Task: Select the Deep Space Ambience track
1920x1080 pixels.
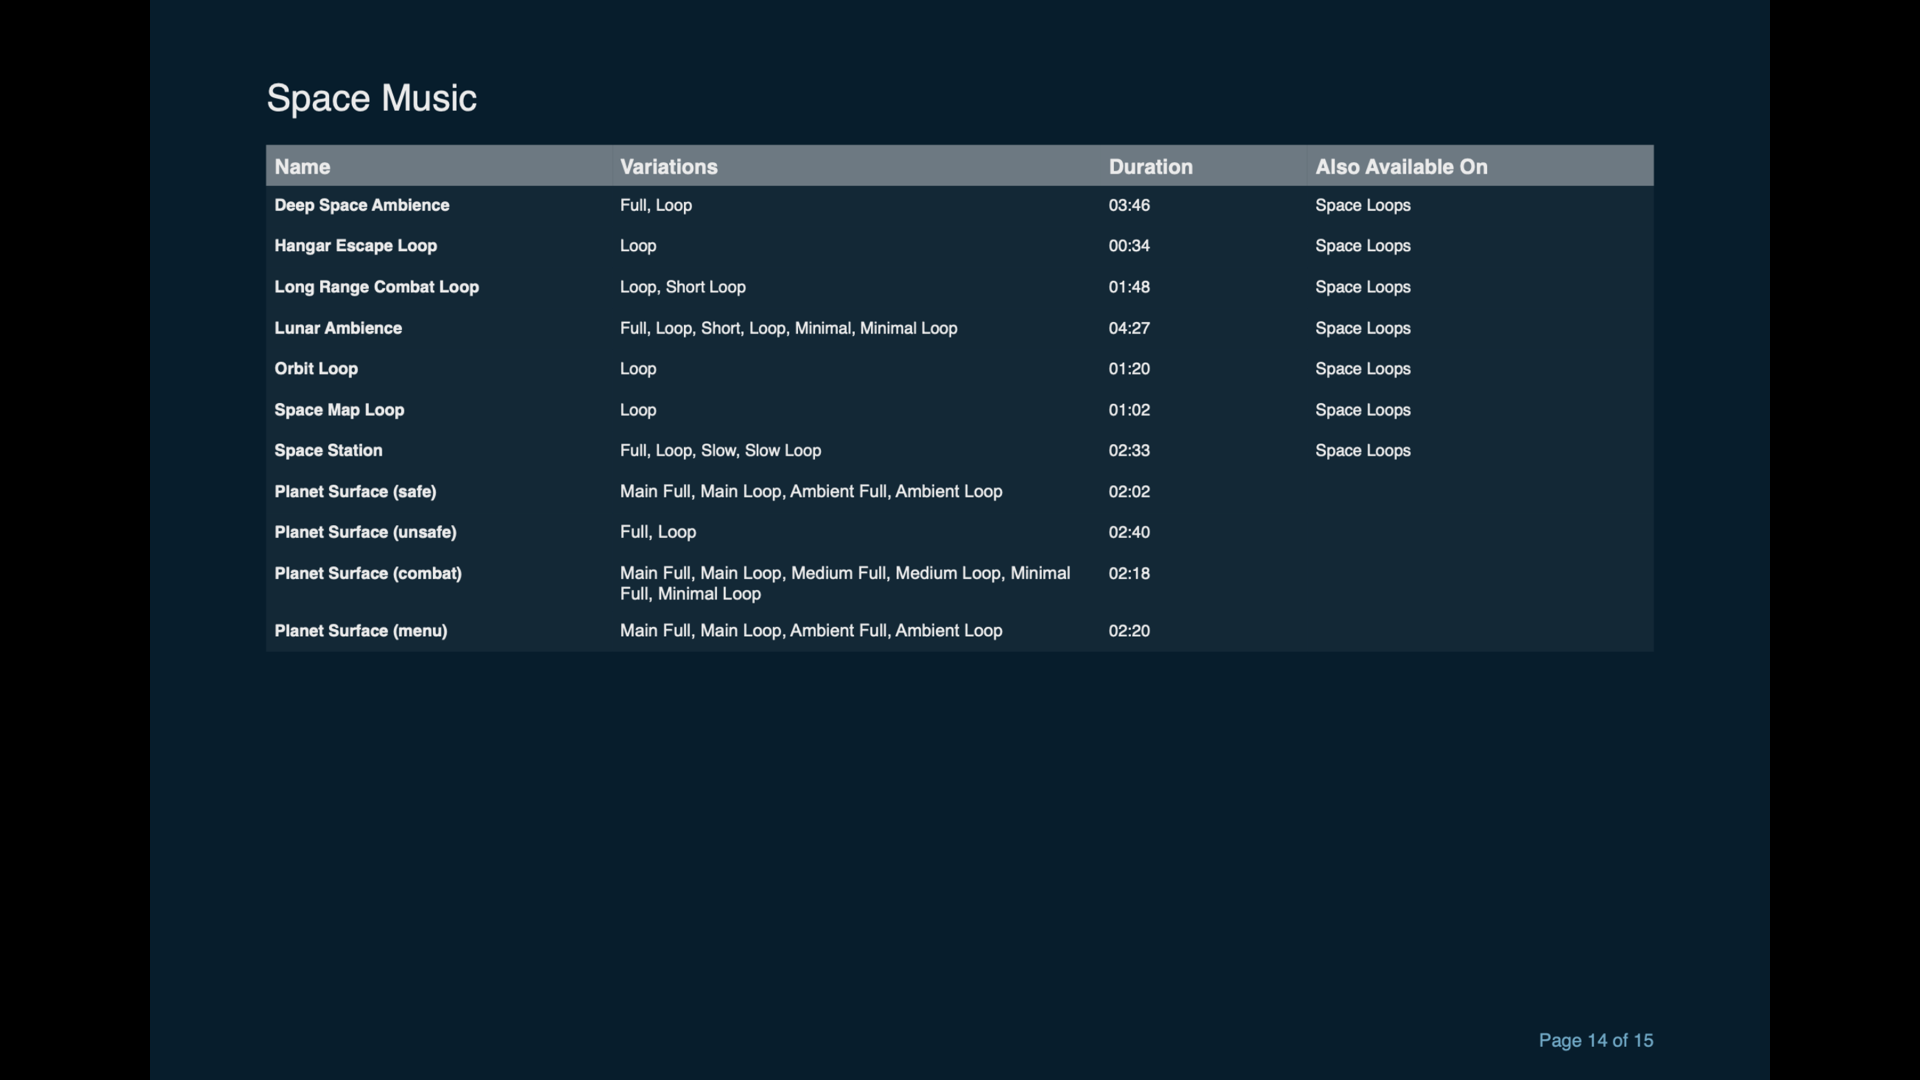Action: 362,205
